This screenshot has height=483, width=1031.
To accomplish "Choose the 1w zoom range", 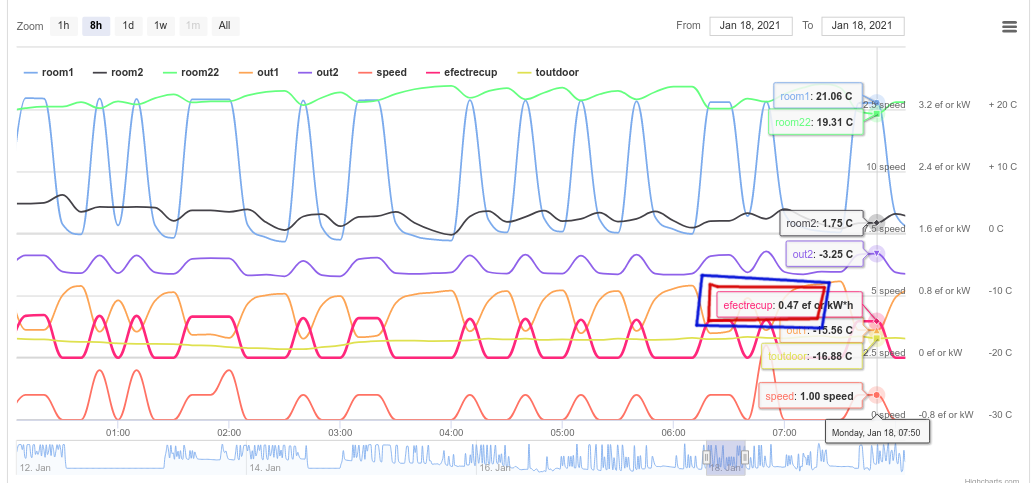I will point(160,26).
